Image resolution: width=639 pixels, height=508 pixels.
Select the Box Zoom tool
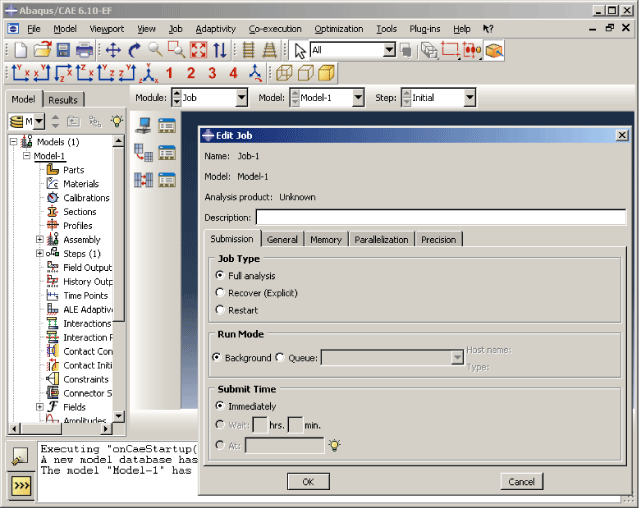click(x=176, y=50)
